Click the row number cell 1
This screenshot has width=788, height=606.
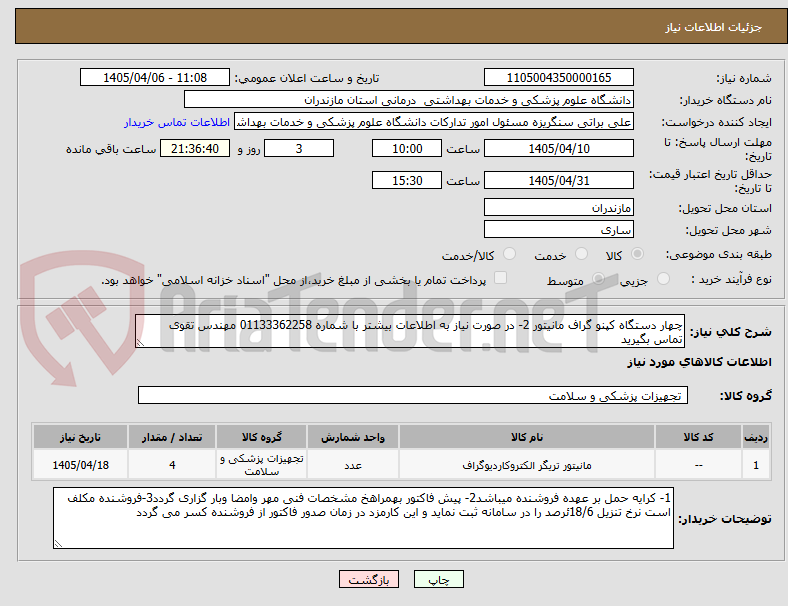click(756, 465)
